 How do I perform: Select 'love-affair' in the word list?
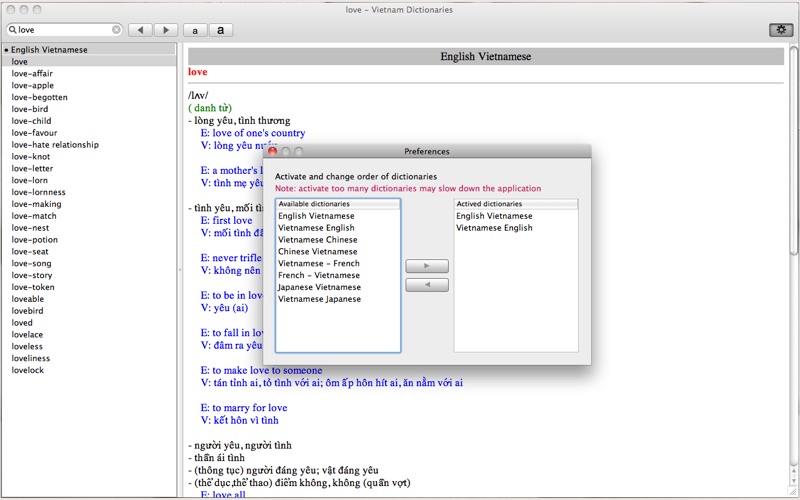click(x=32, y=73)
